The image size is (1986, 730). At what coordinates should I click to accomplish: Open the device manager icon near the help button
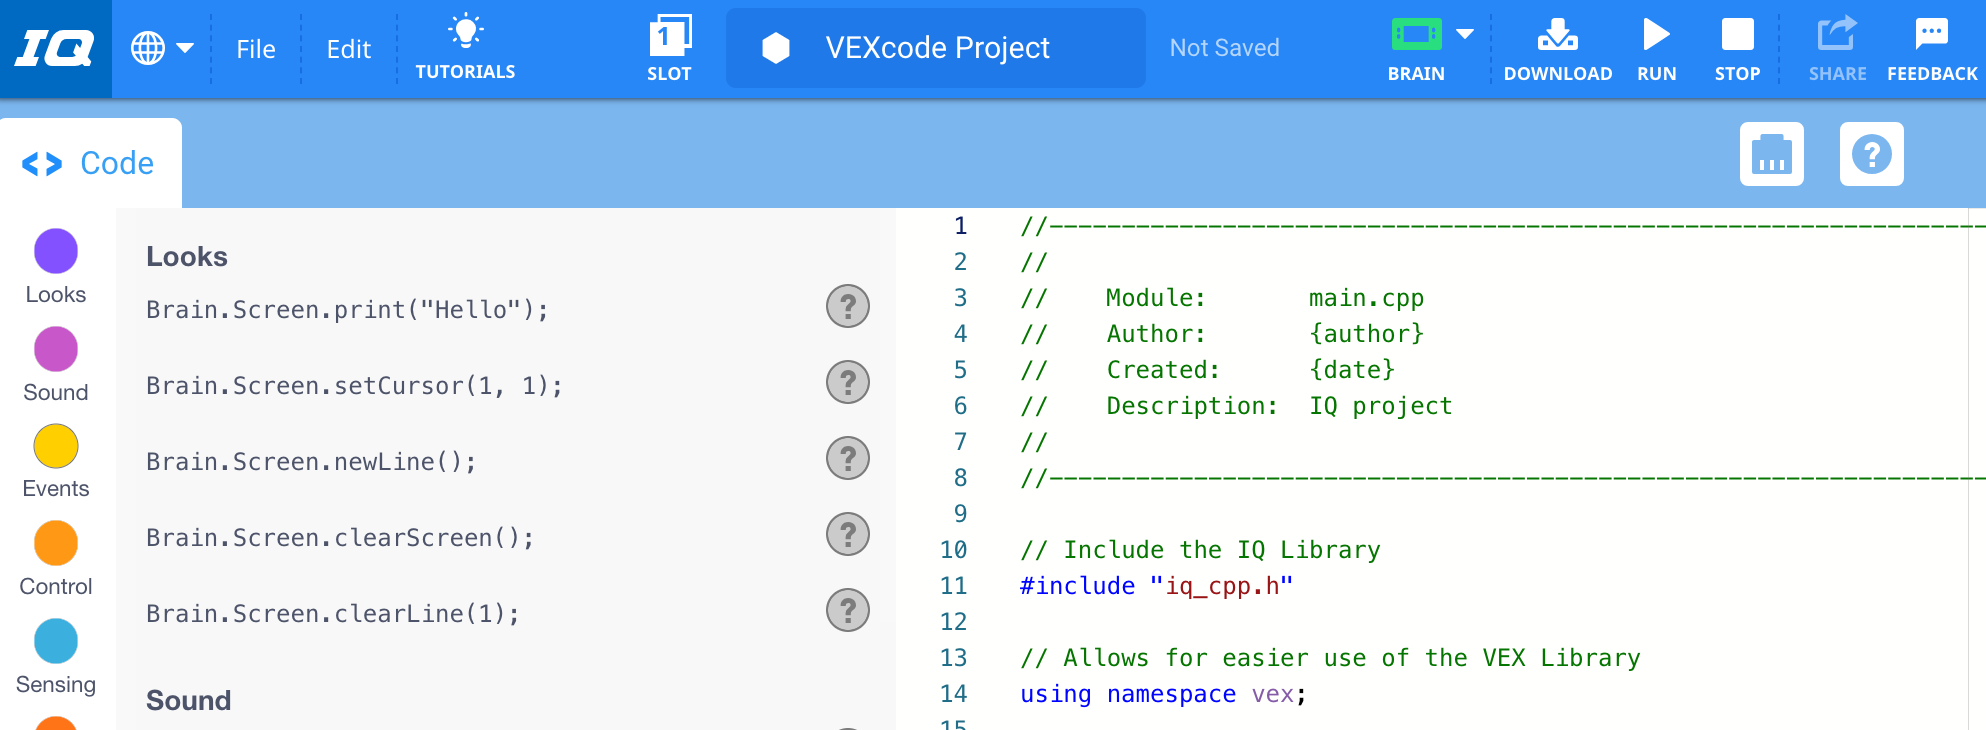(1771, 154)
